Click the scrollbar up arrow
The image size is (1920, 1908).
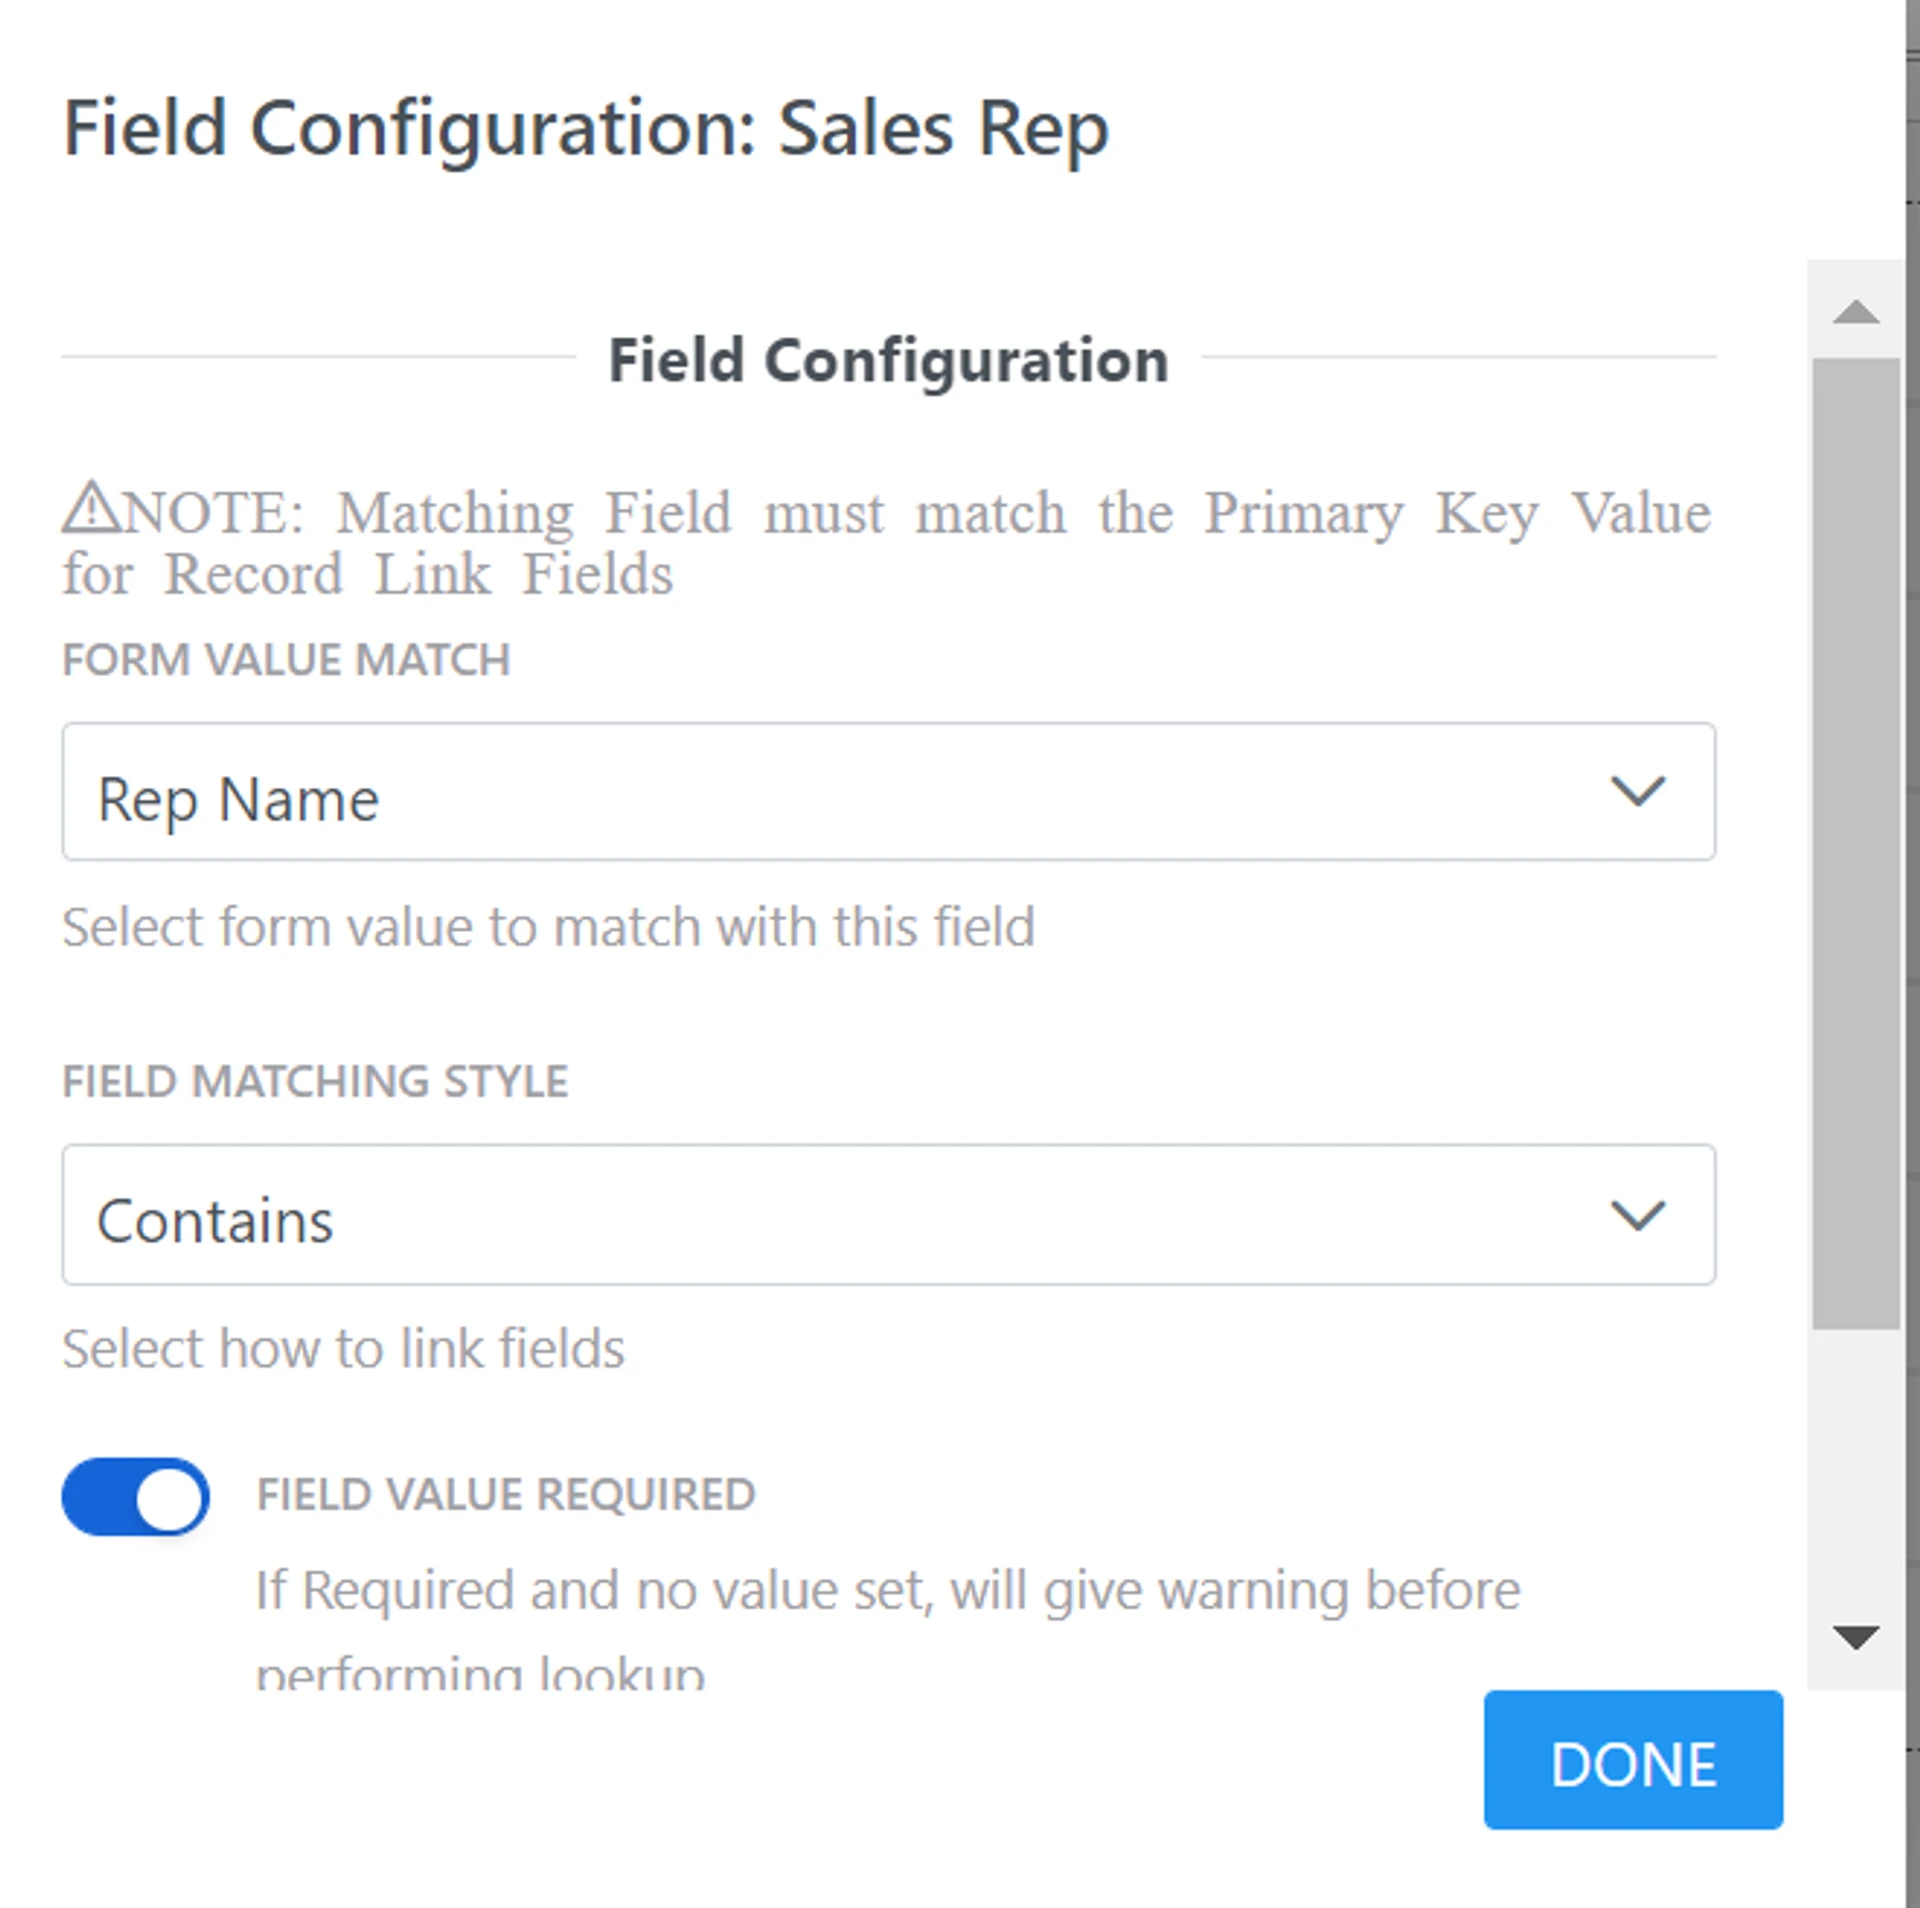pyautogui.click(x=1855, y=312)
